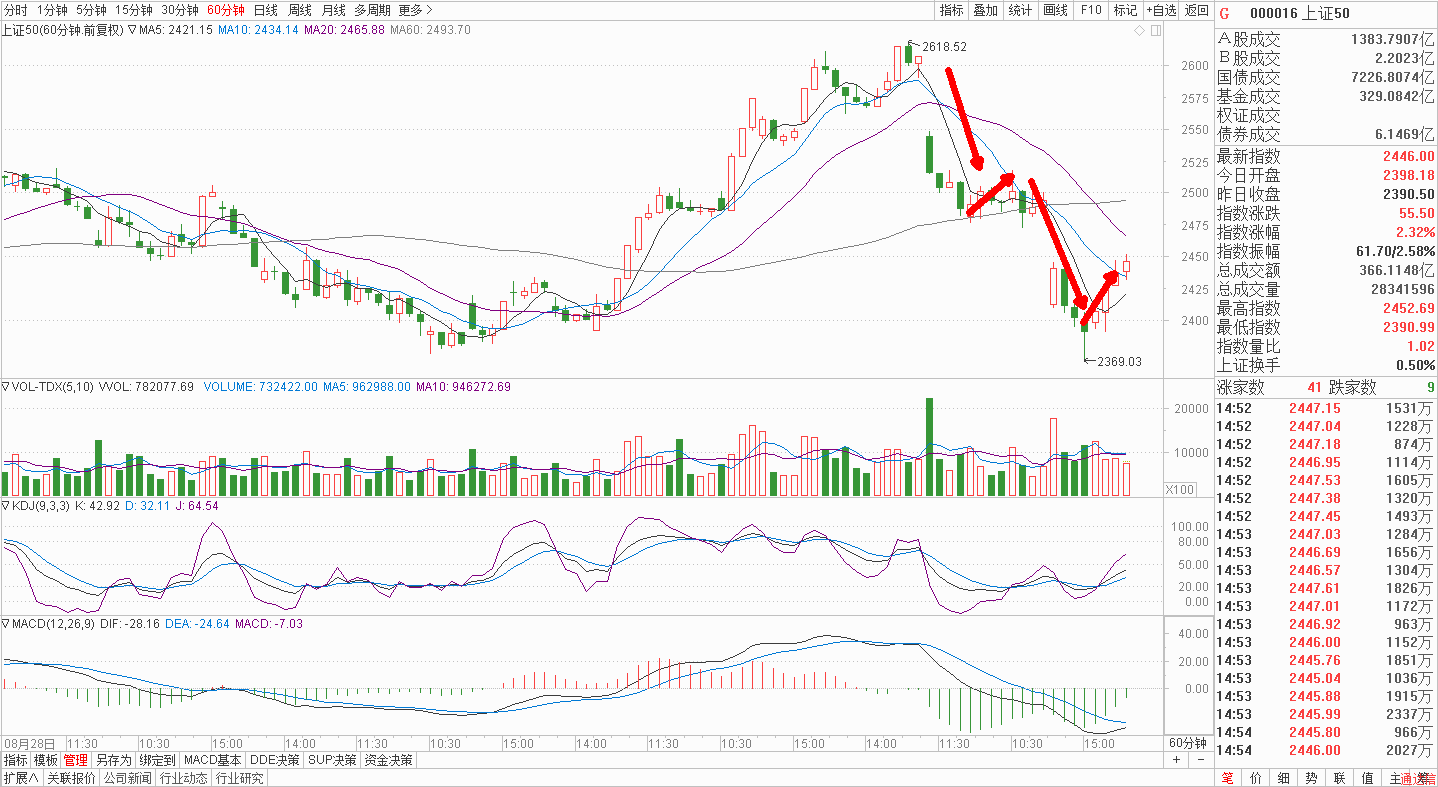
Task: Open the 60分钟 period selector at bottom right
Action: tap(1189, 744)
